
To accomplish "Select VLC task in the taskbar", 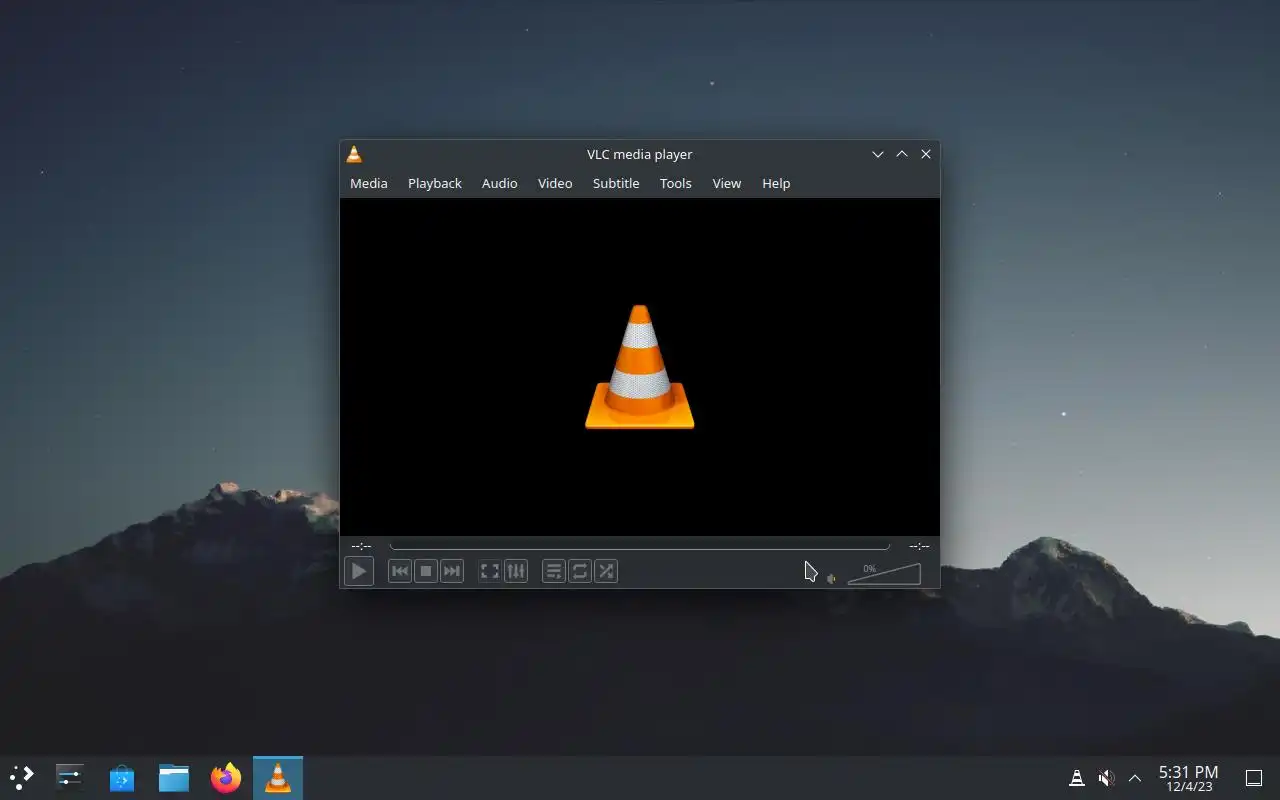I will click(x=278, y=777).
